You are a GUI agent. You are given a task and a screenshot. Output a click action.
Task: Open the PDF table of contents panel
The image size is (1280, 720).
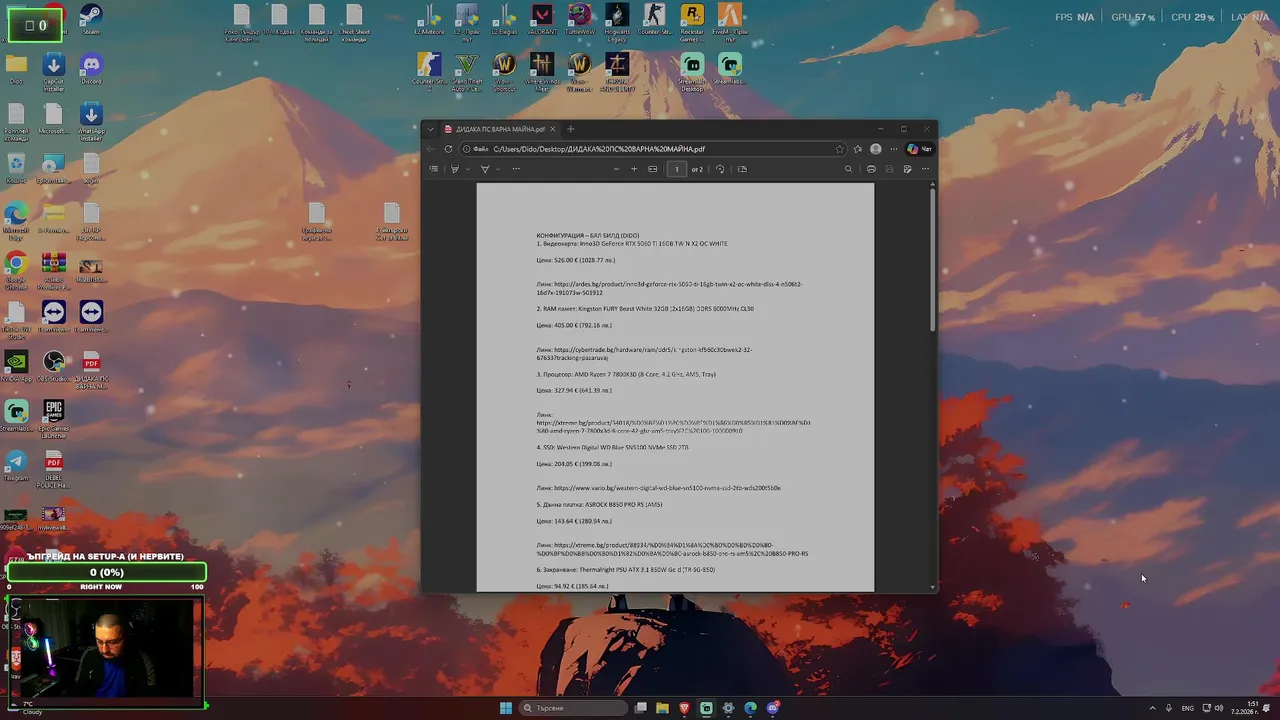click(x=433, y=169)
